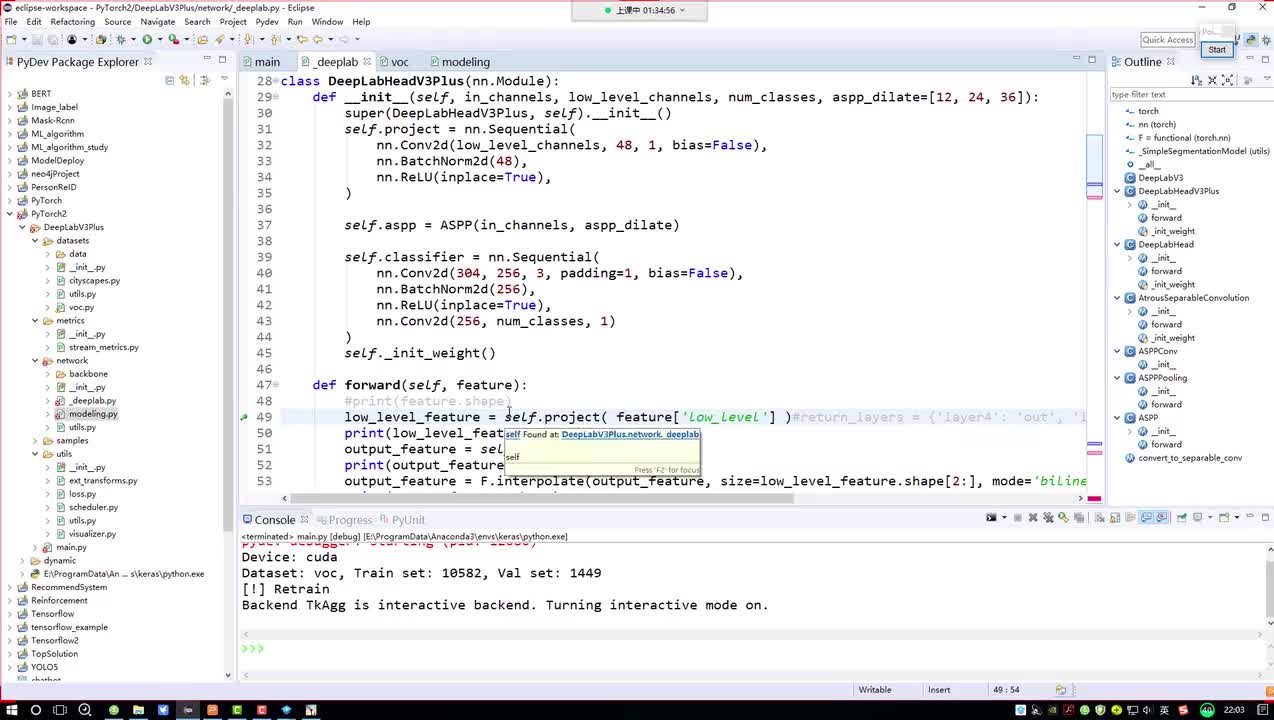Open the File menu
1274x720 pixels.
pos(11,21)
